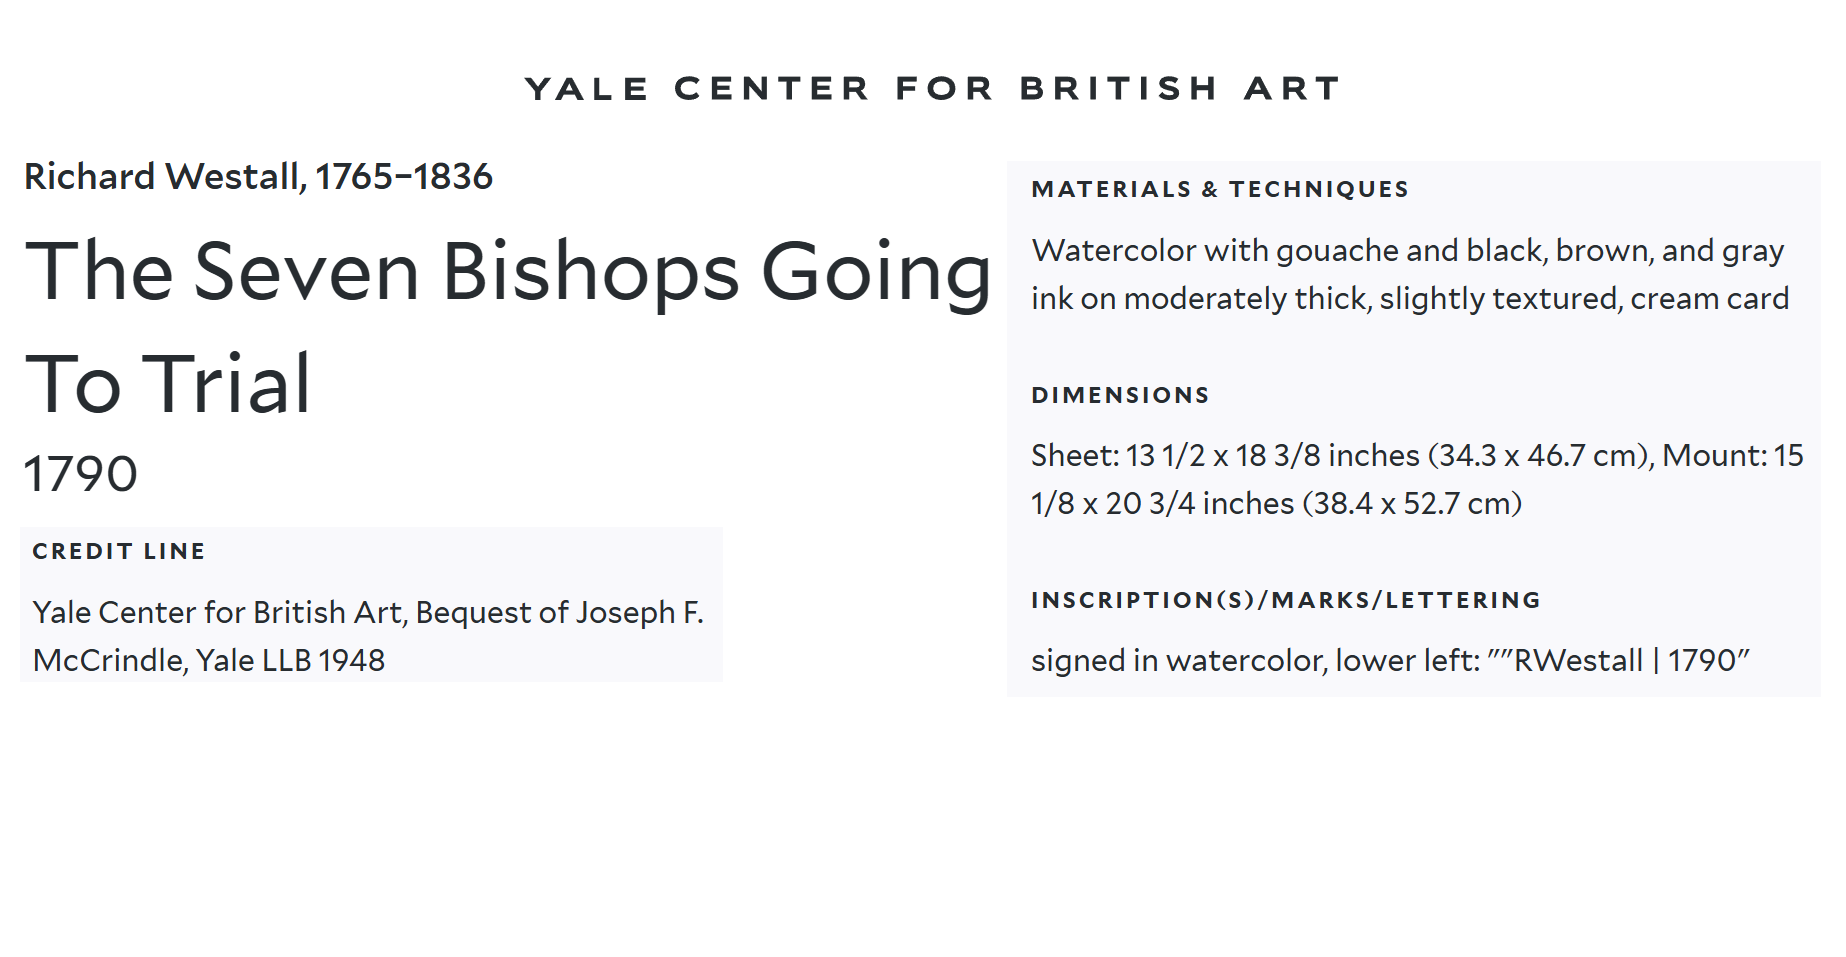1846x957 pixels.
Task: Click the McCrindle, Yale LLB 1948 line
Action: (x=209, y=660)
